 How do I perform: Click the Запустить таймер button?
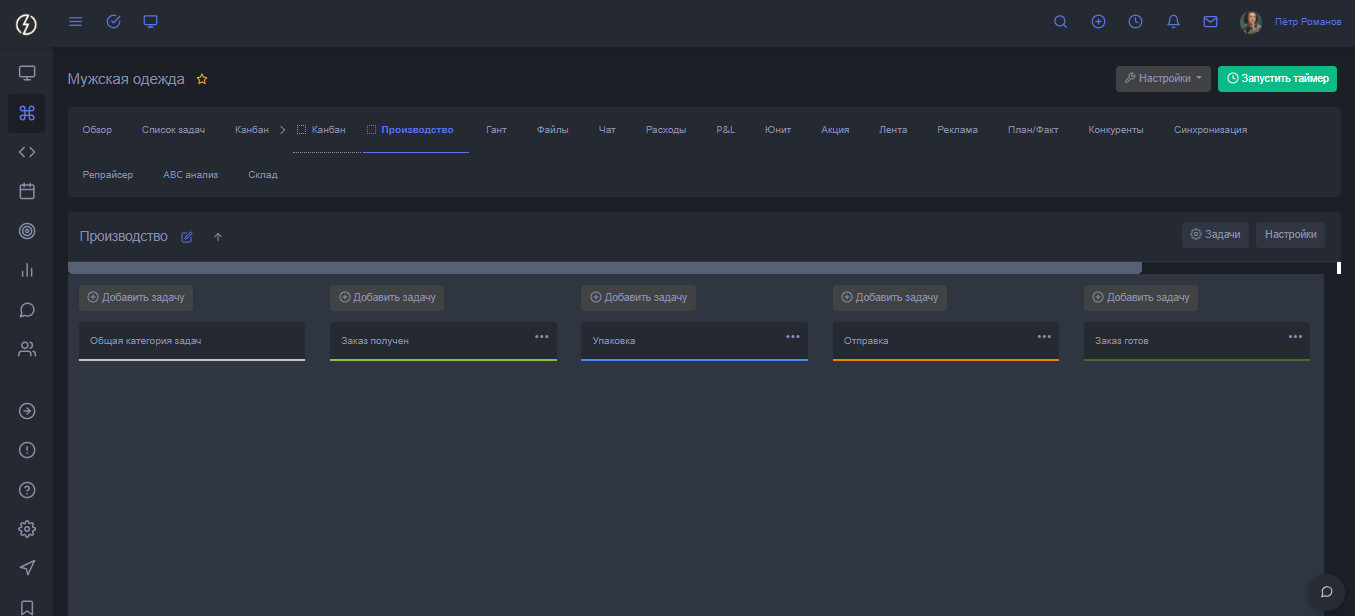tap(1277, 79)
